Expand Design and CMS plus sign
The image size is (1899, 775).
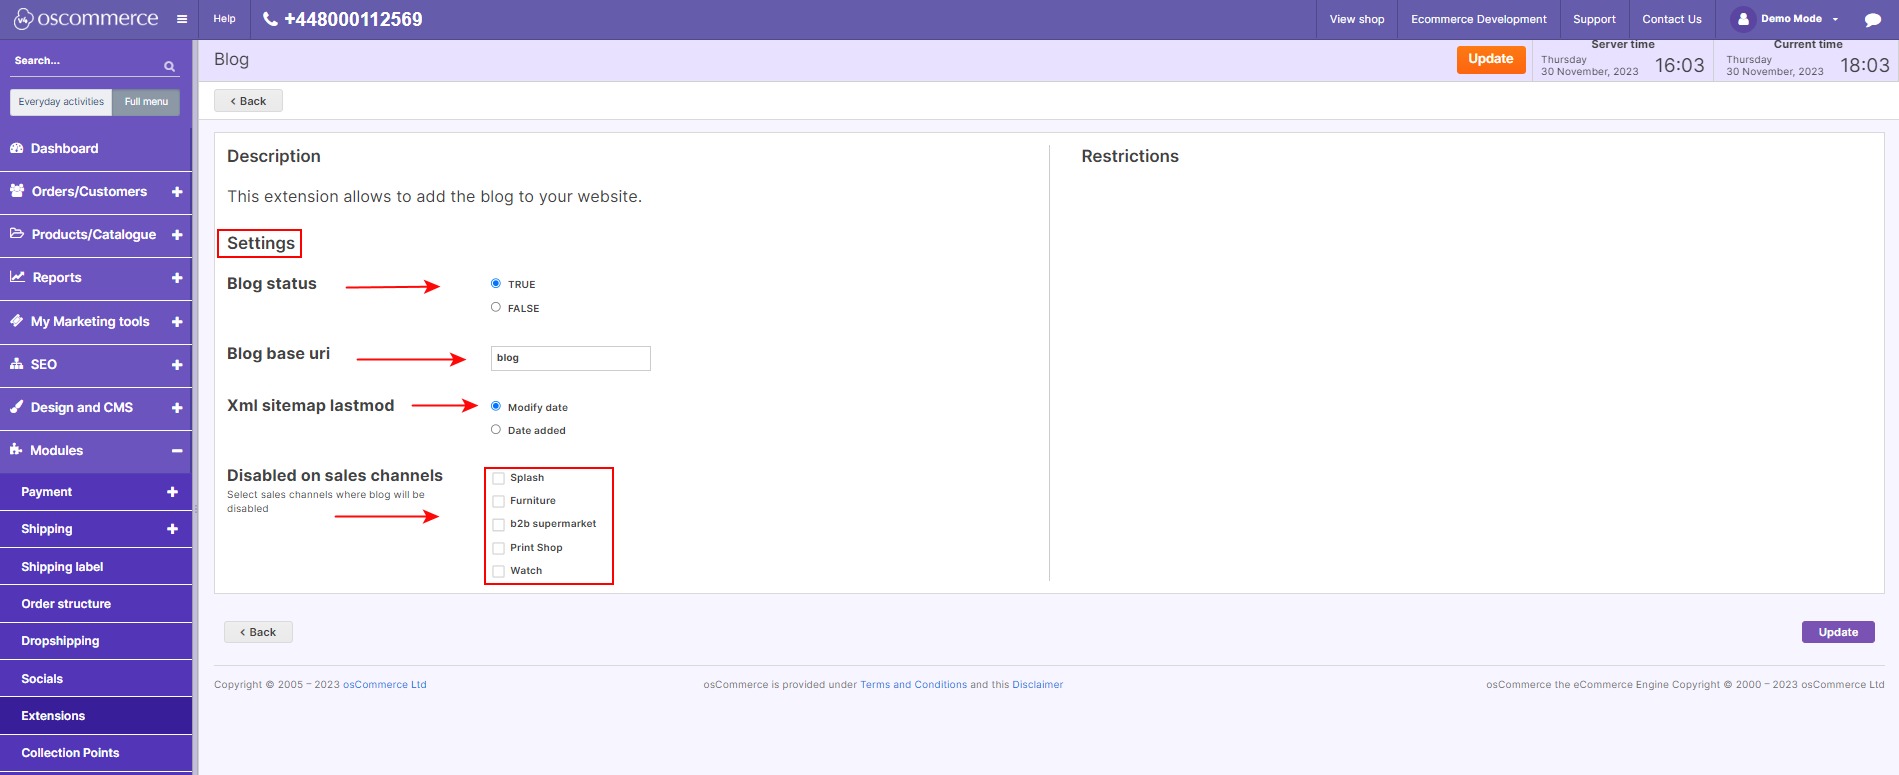point(177,407)
